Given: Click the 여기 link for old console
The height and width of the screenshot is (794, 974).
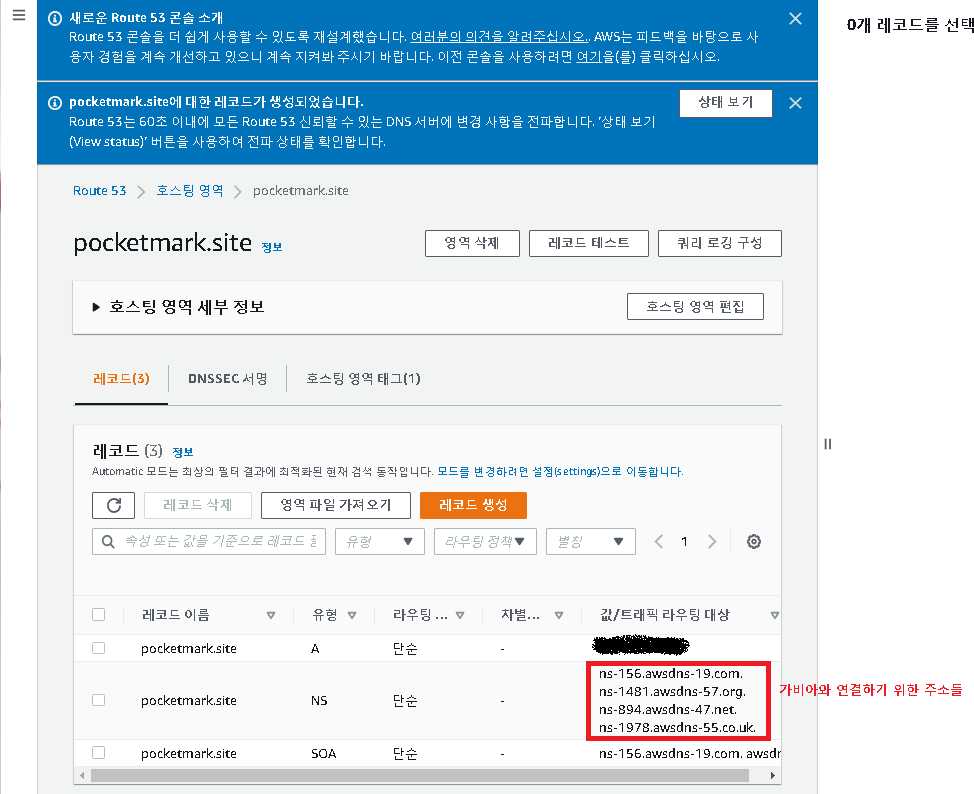Looking at the screenshot, I should coord(588,57).
